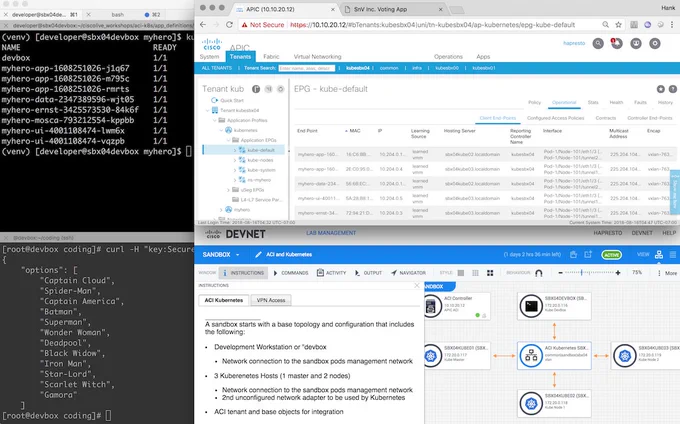This screenshot has height=424, width=680.
Task: Toggle the magnet behaviour icon
Action: (x=539, y=273)
